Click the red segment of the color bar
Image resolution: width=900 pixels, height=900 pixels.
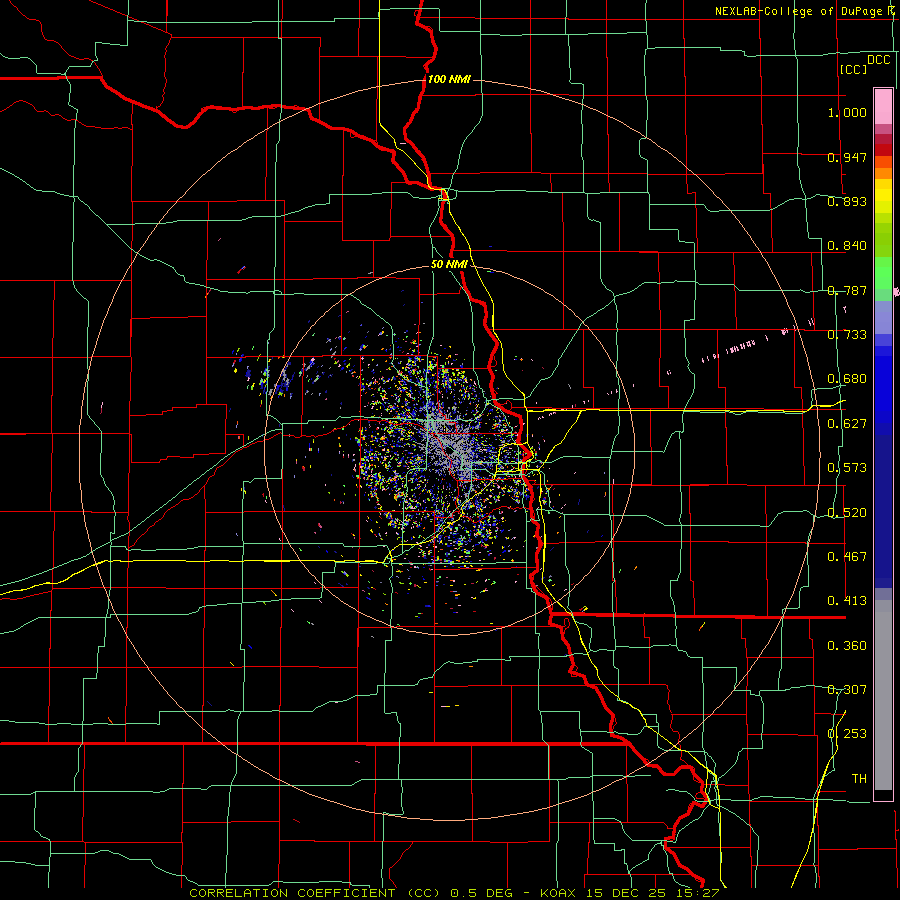(883, 150)
